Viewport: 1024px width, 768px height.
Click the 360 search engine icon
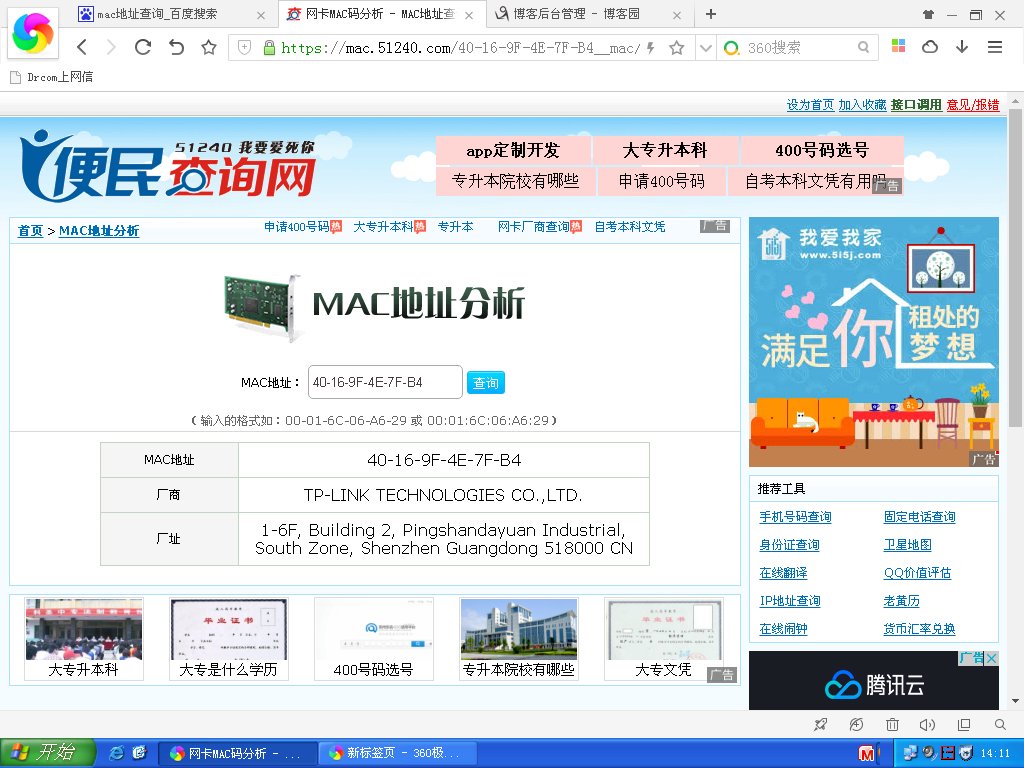click(x=731, y=48)
